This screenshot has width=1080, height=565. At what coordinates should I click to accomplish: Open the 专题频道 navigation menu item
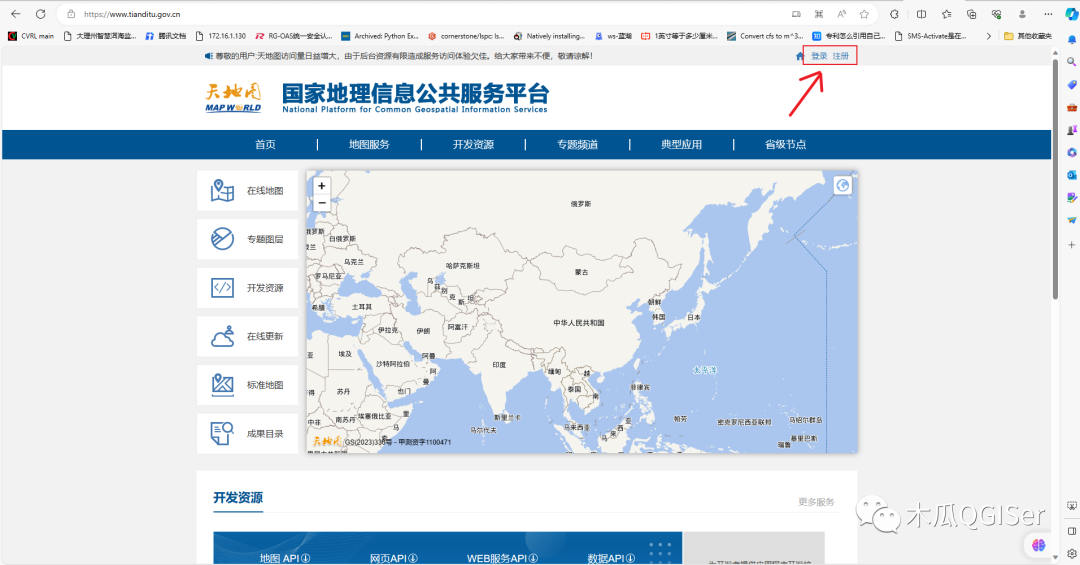click(x=577, y=145)
